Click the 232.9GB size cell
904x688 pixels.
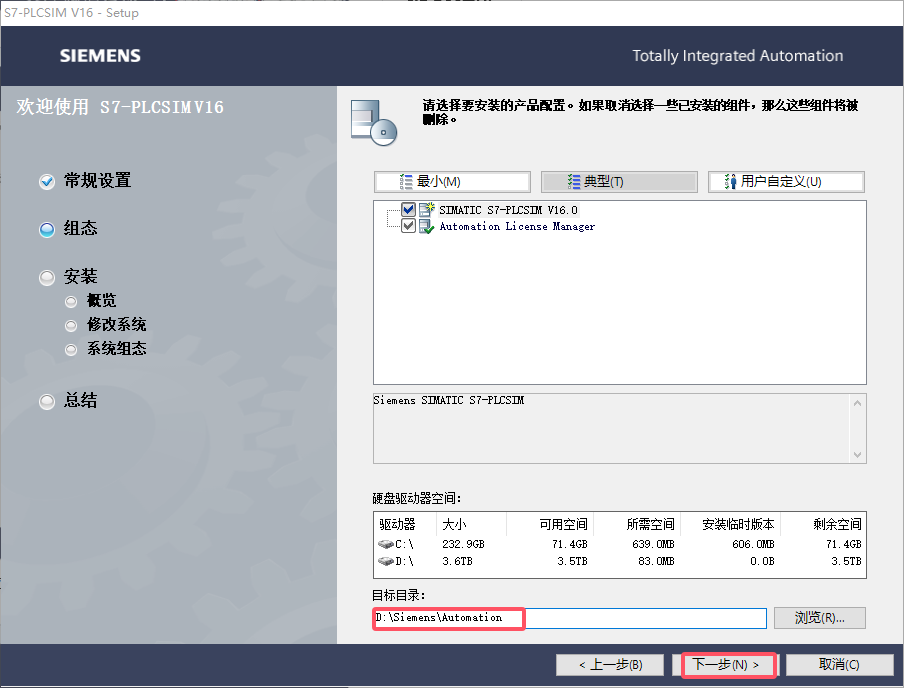click(463, 544)
